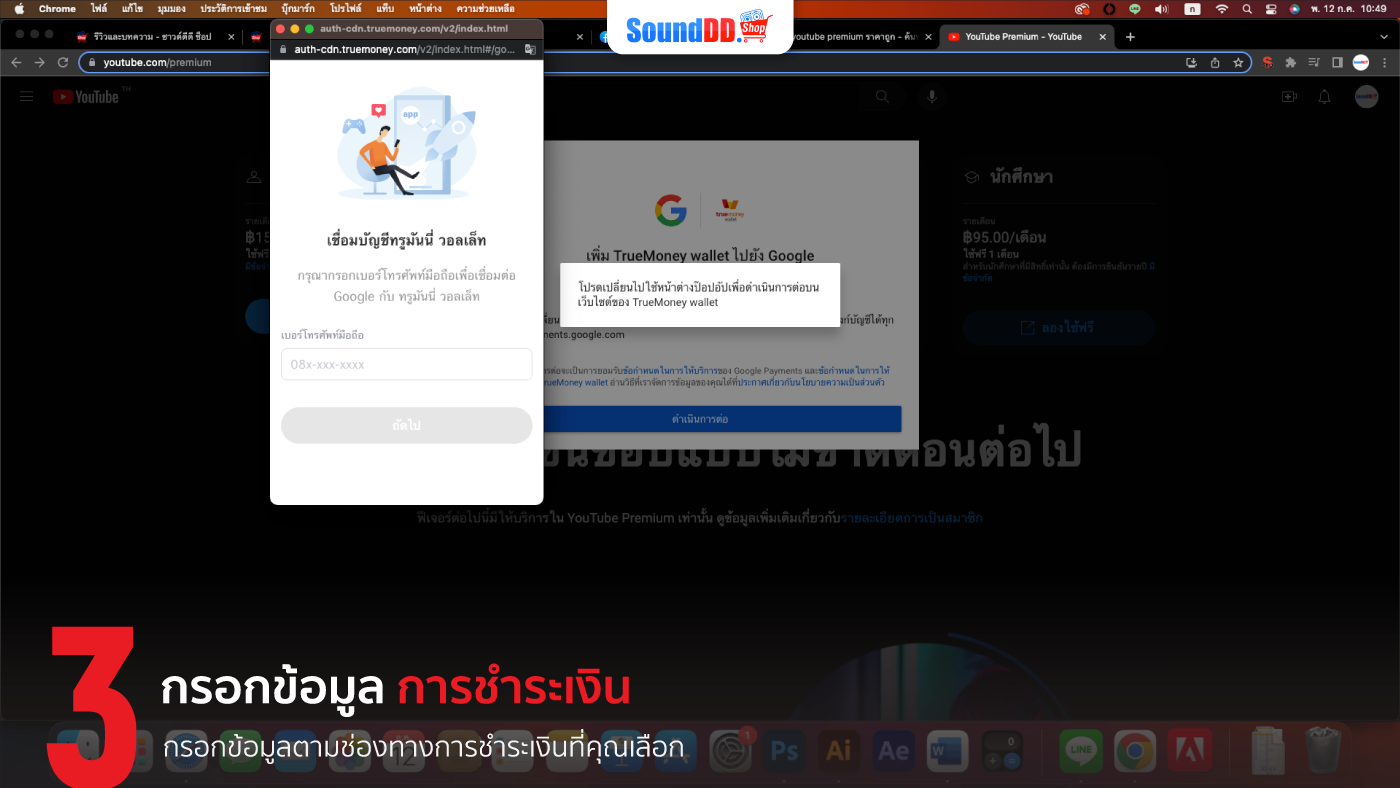Switch to "youtube premium ราคาถูก" tab
The image size is (1400, 788).
pos(853,37)
